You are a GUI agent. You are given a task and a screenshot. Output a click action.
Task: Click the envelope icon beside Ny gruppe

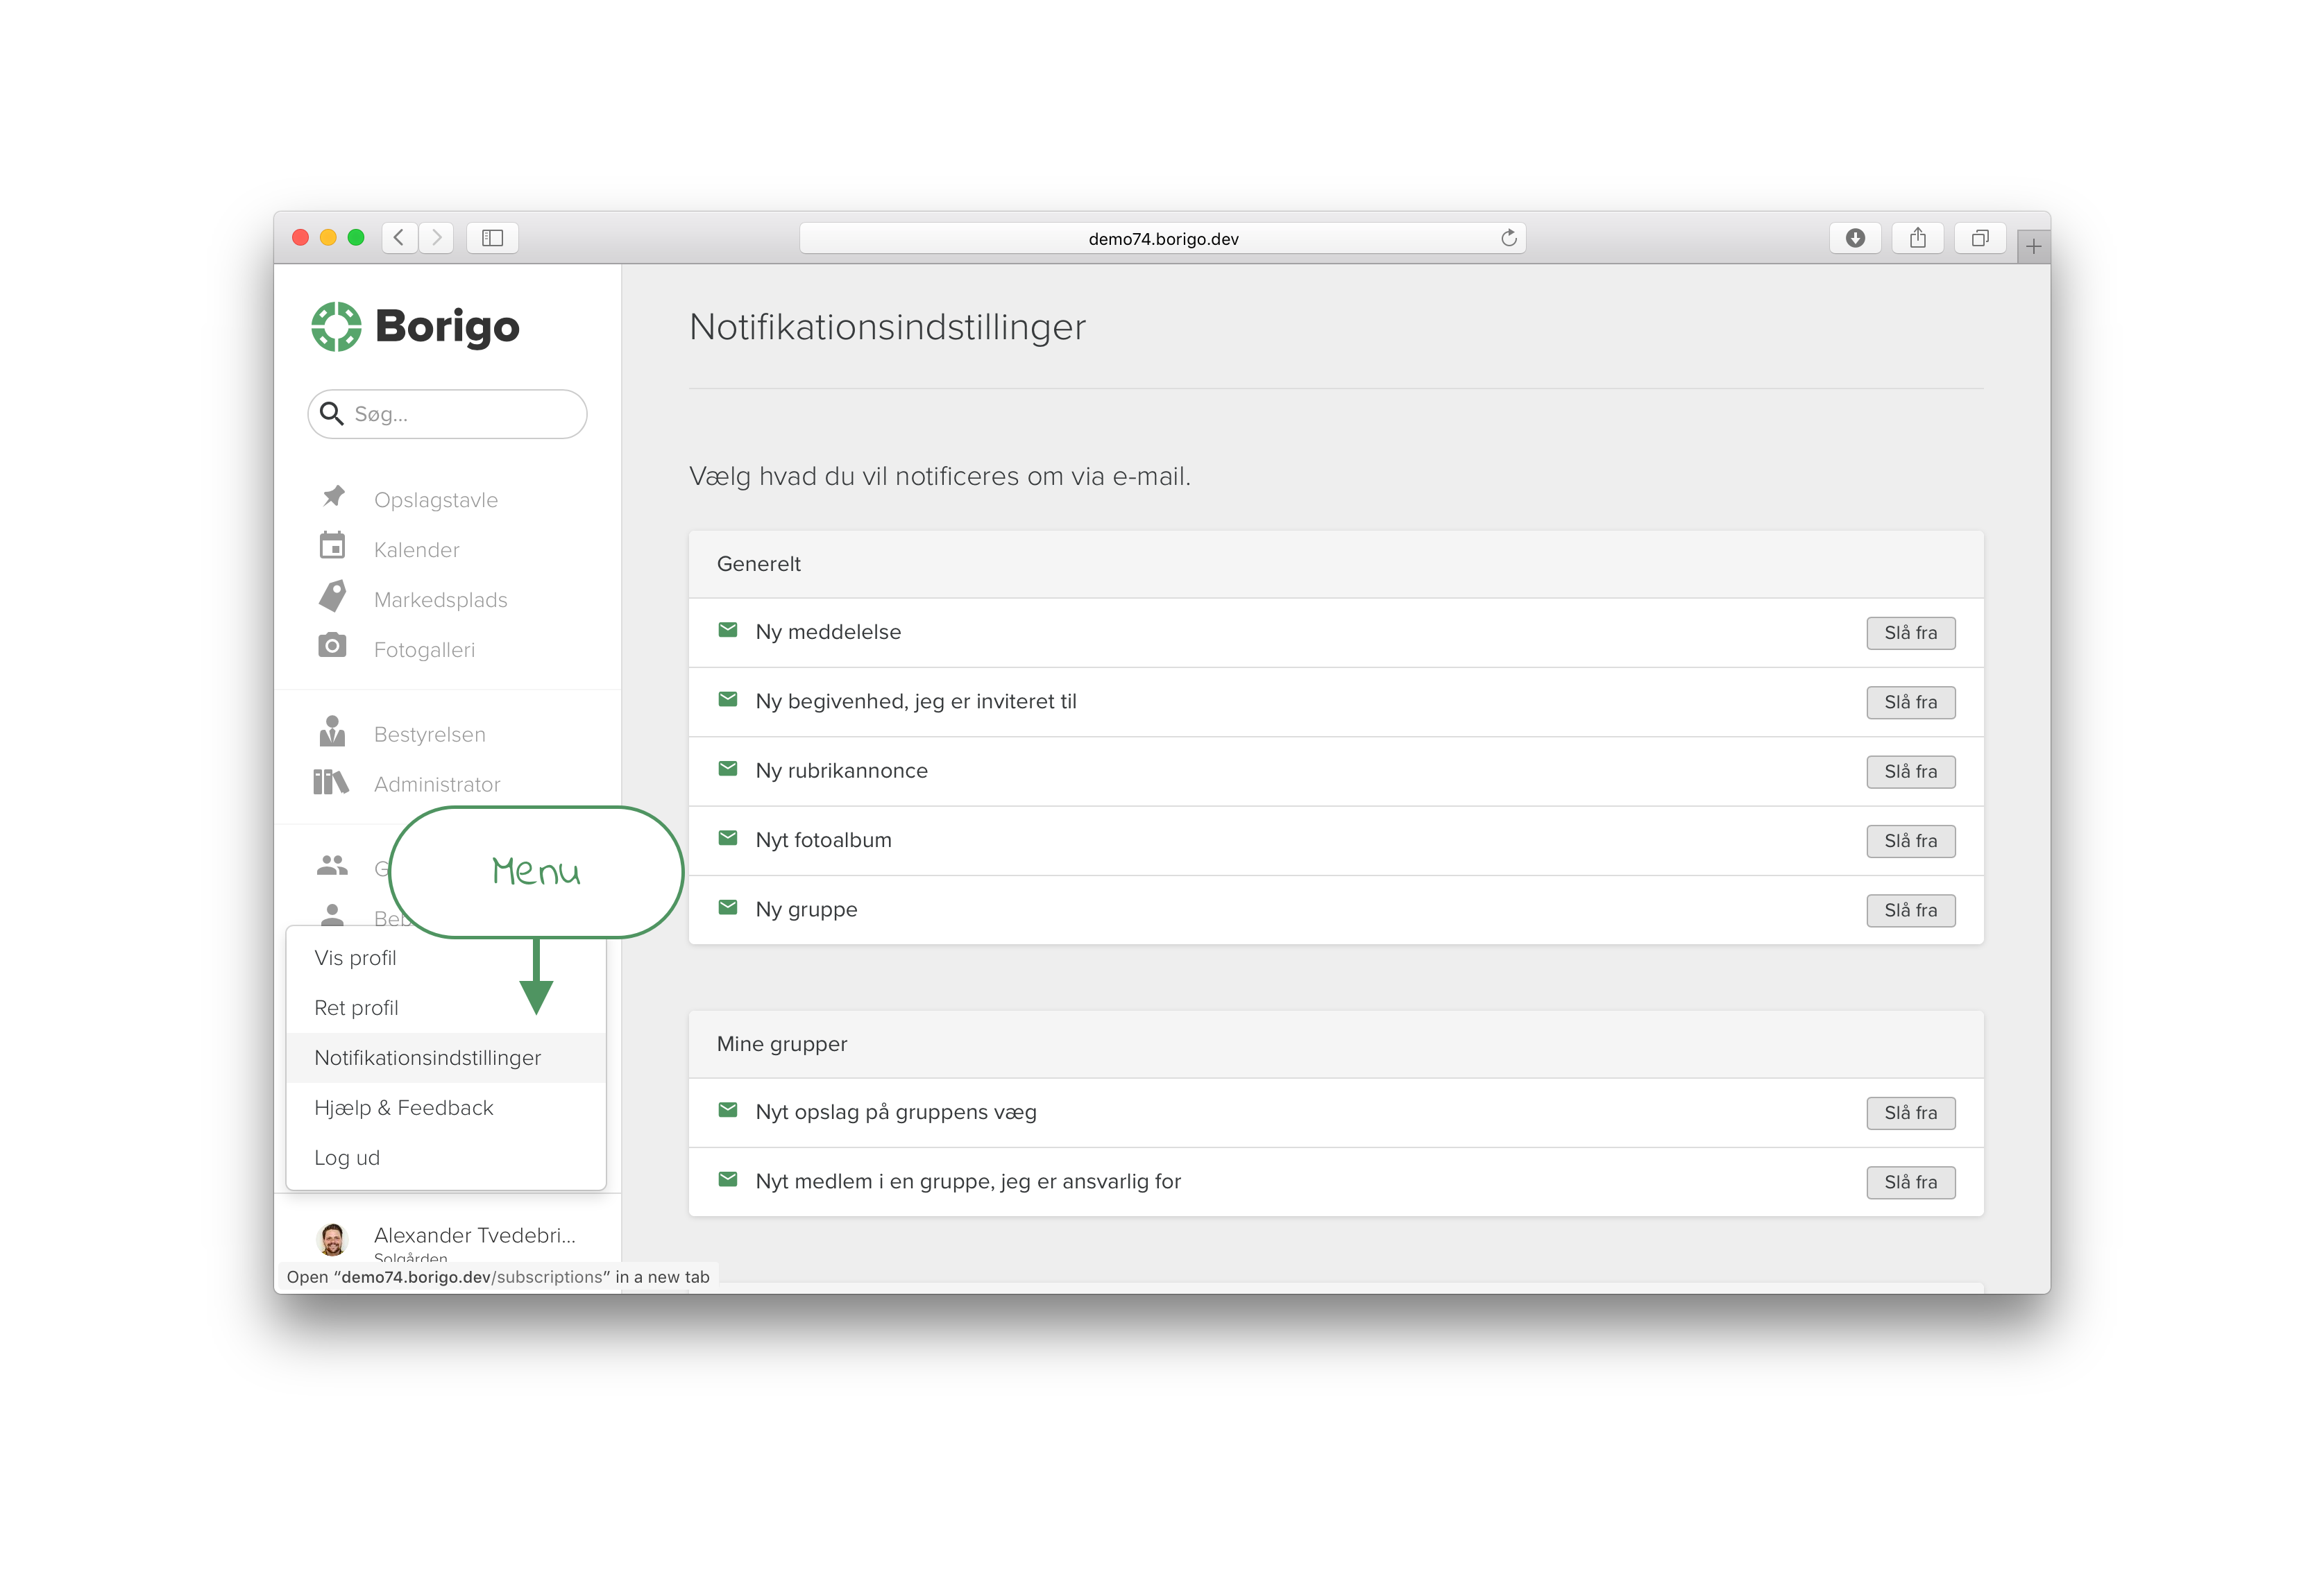pos(728,907)
